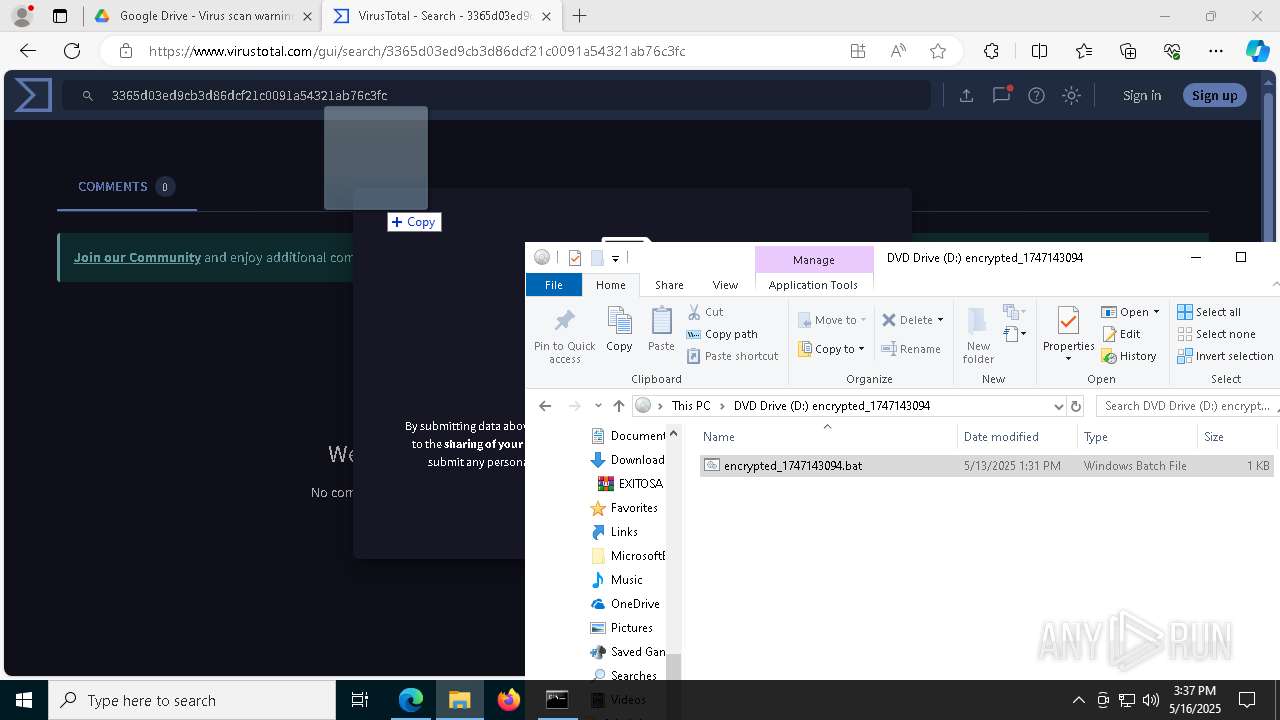Image resolution: width=1280 pixels, height=720 pixels.
Task: Select encrypted_1747143094.bat file
Action: coord(987,466)
